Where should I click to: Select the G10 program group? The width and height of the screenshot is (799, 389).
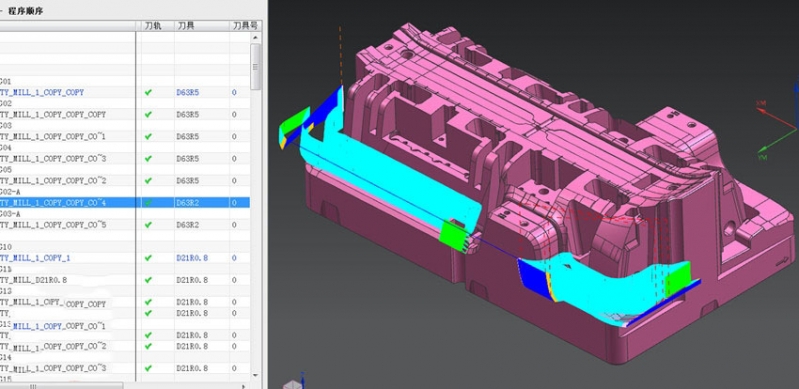click(x=6, y=247)
